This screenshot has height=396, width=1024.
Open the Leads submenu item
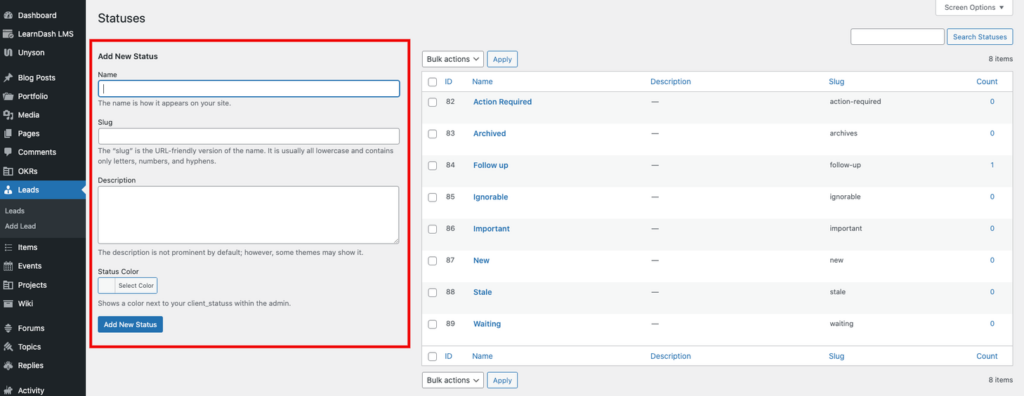click(x=14, y=211)
